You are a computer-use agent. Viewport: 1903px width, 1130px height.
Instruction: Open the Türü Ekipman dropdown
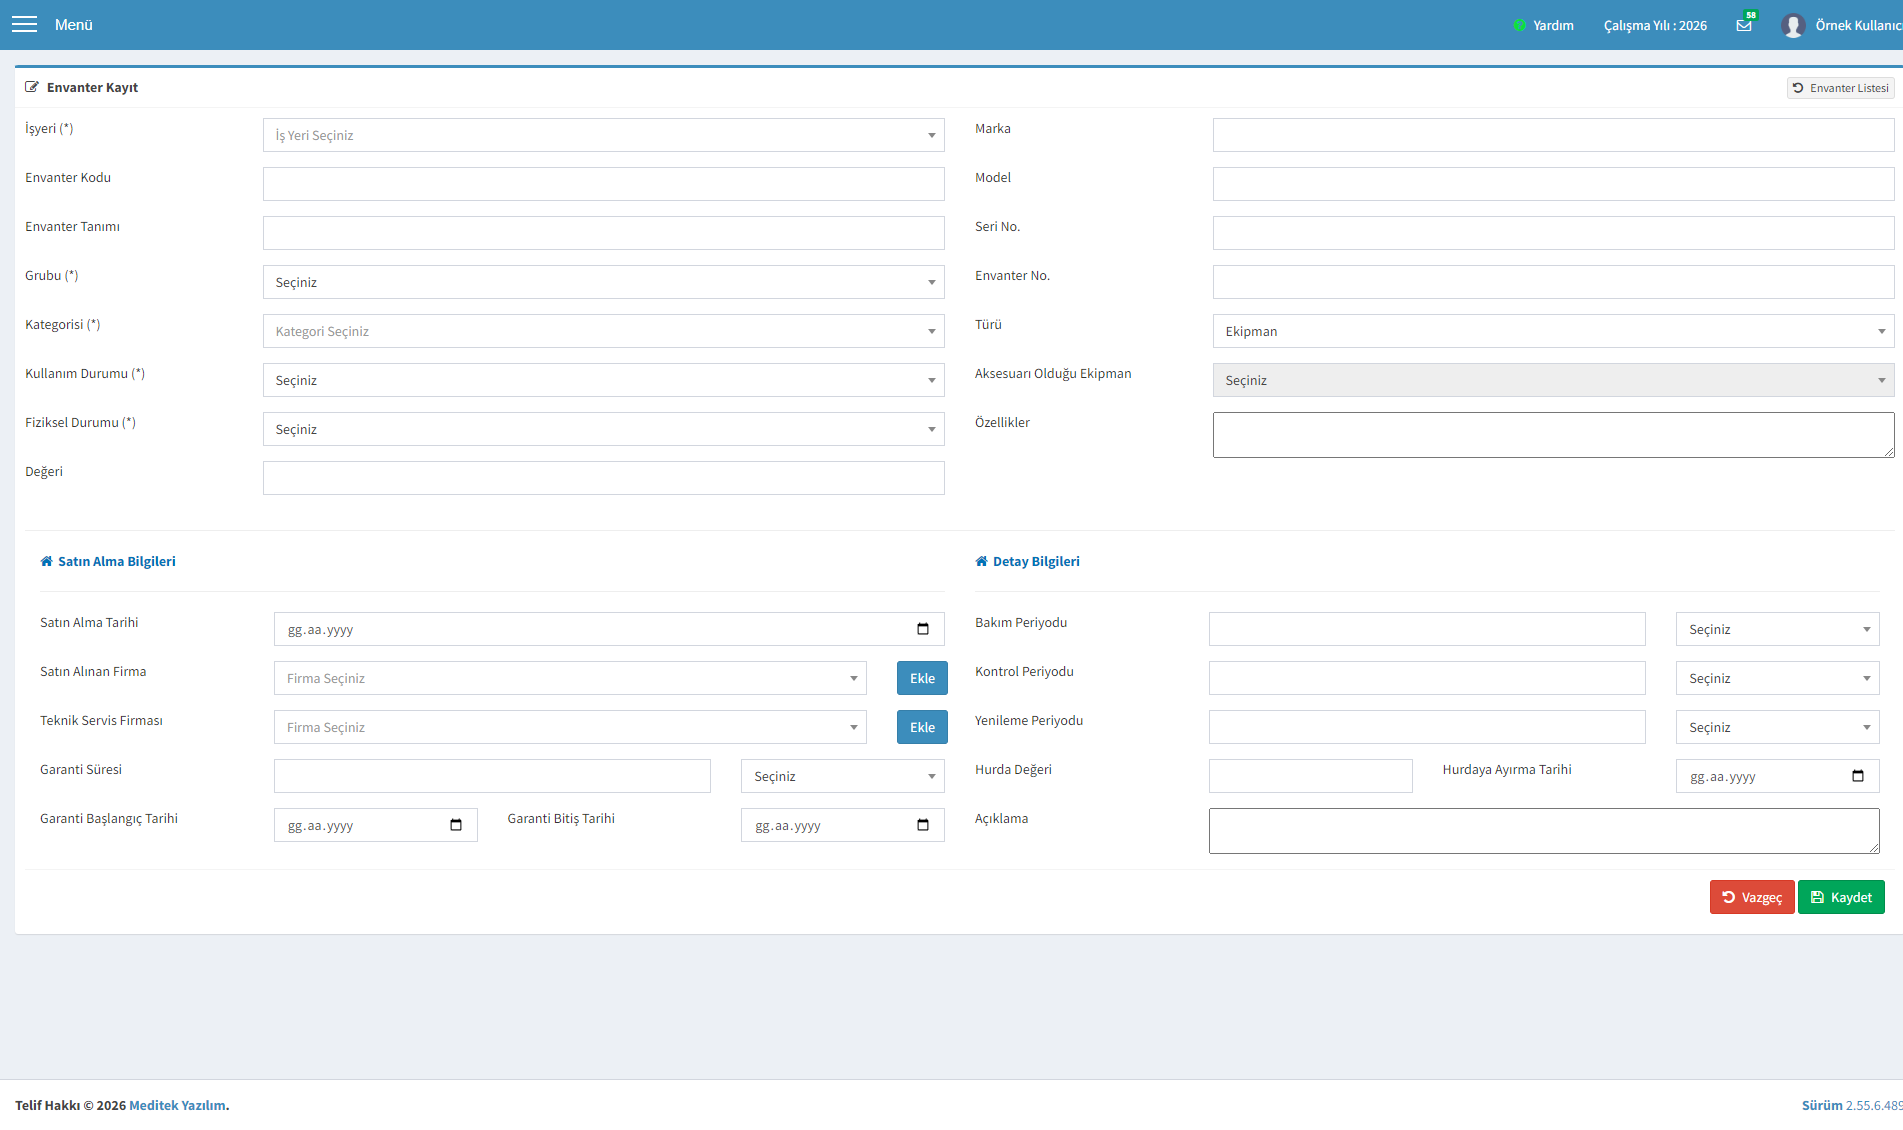[1553, 331]
